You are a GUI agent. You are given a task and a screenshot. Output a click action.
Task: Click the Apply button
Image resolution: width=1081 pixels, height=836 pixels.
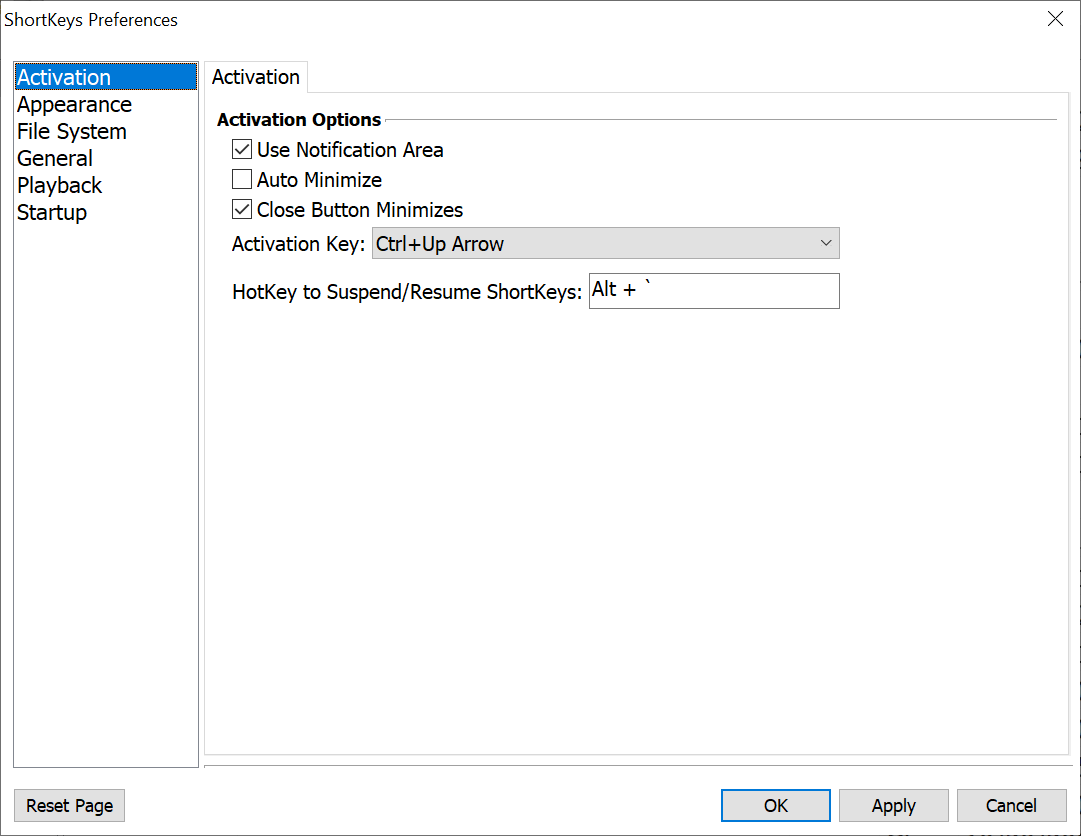click(x=893, y=806)
